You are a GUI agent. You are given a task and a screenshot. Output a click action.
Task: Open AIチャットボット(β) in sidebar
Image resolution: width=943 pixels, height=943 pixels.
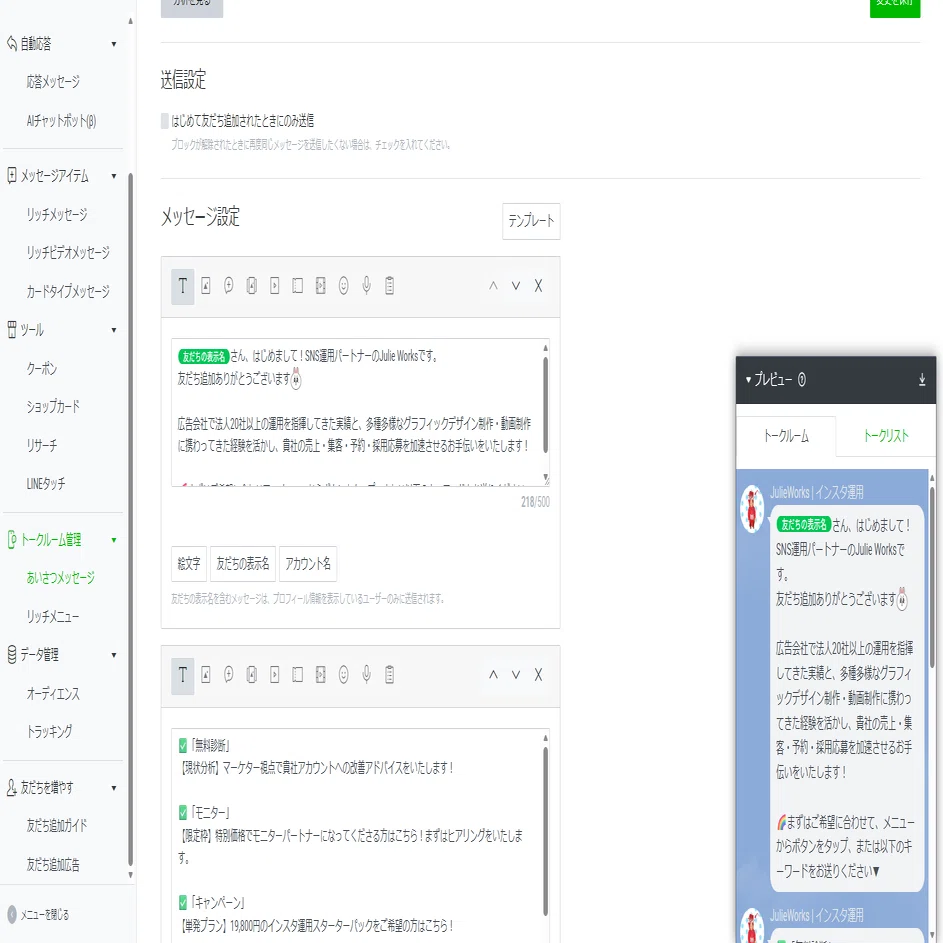[61, 121]
